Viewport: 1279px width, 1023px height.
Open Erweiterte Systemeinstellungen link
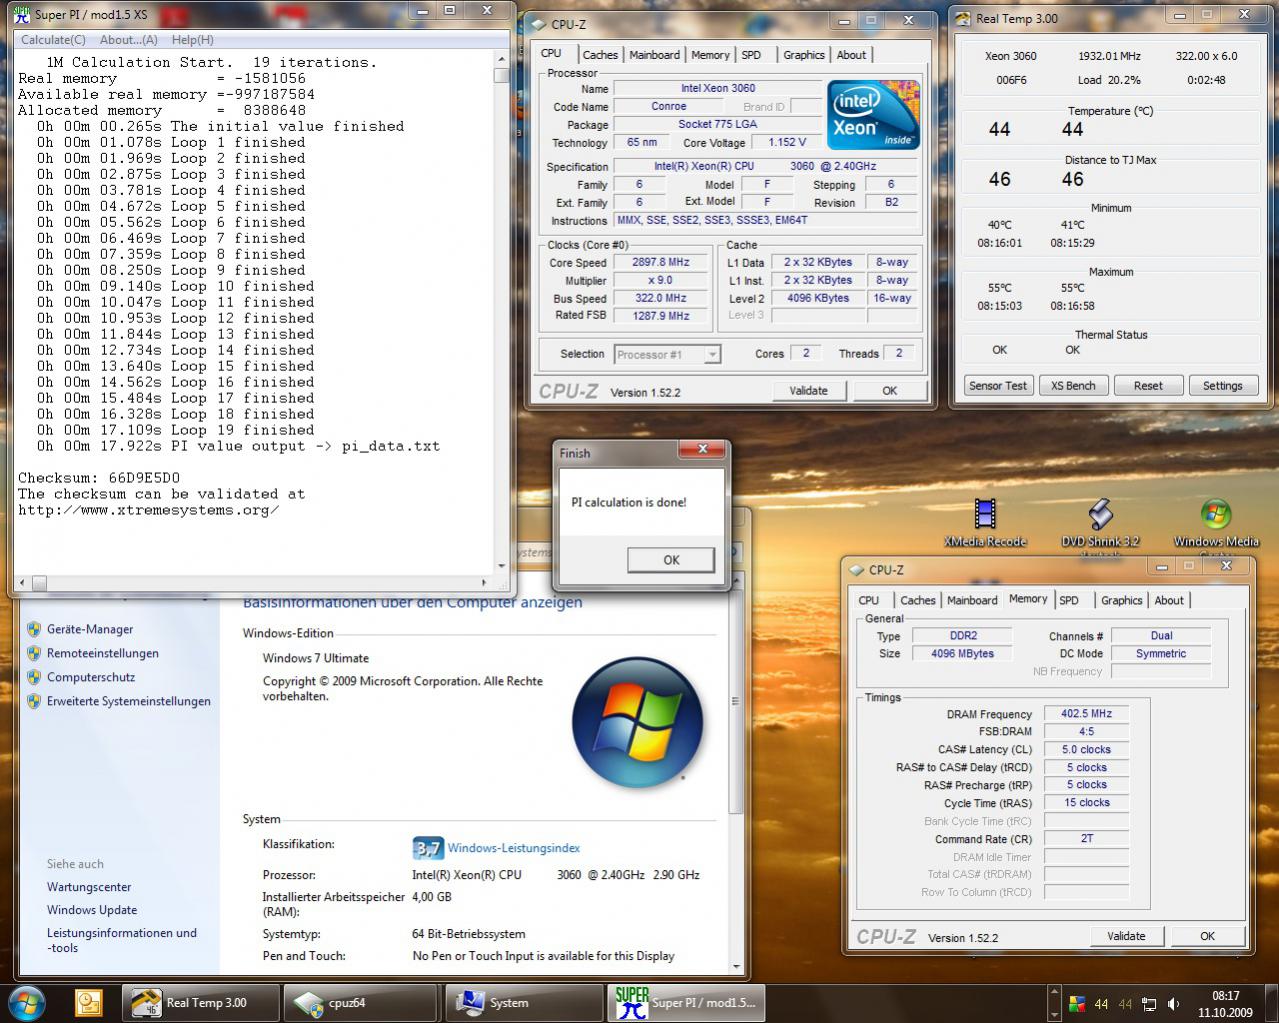tap(129, 701)
